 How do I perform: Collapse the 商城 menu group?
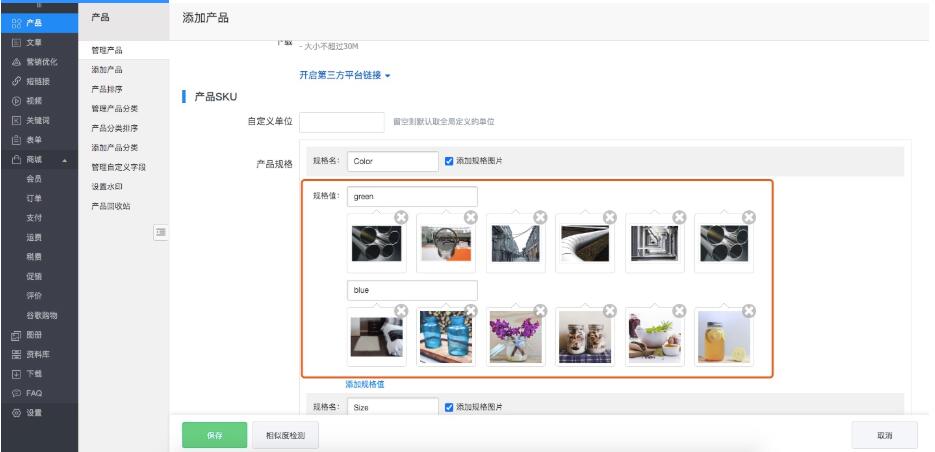[65, 160]
